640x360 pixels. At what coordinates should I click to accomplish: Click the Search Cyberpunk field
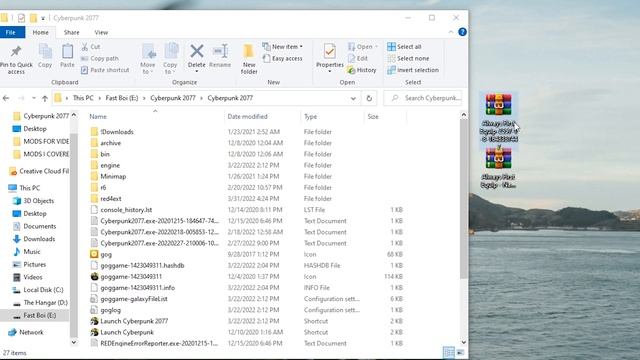tap(423, 98)
